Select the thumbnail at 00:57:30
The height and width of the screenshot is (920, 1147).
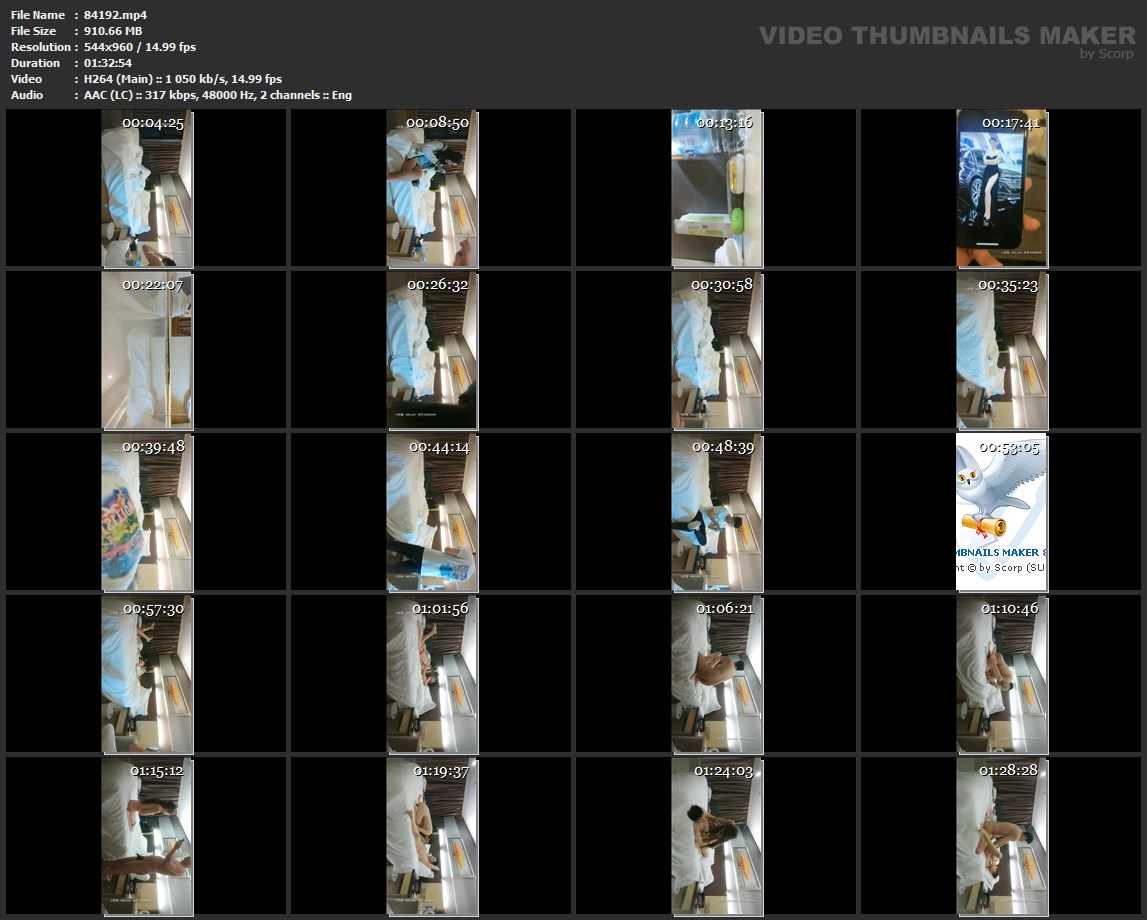tap(147, 674)
